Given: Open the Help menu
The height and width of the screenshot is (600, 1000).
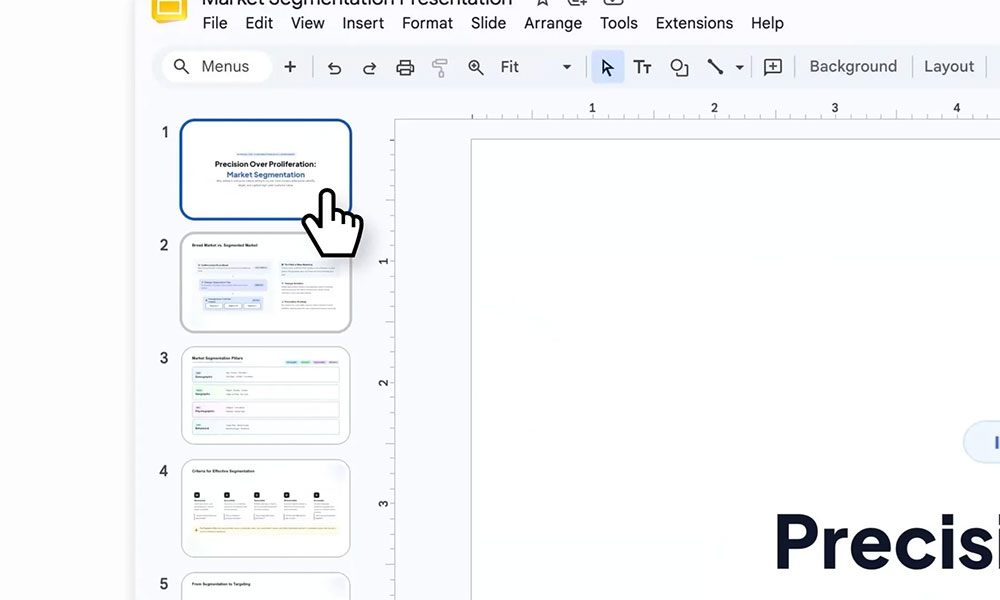Looking at the screenshot, I should click(767, 23).
